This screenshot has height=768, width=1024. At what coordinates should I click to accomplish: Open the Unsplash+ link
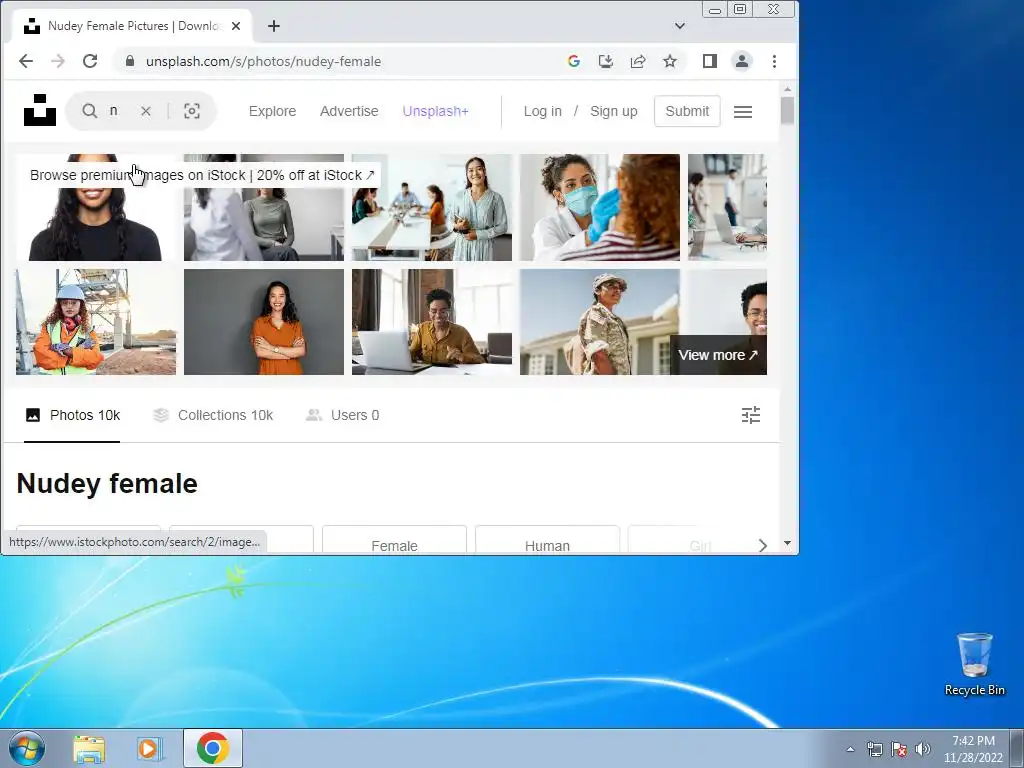436,111
